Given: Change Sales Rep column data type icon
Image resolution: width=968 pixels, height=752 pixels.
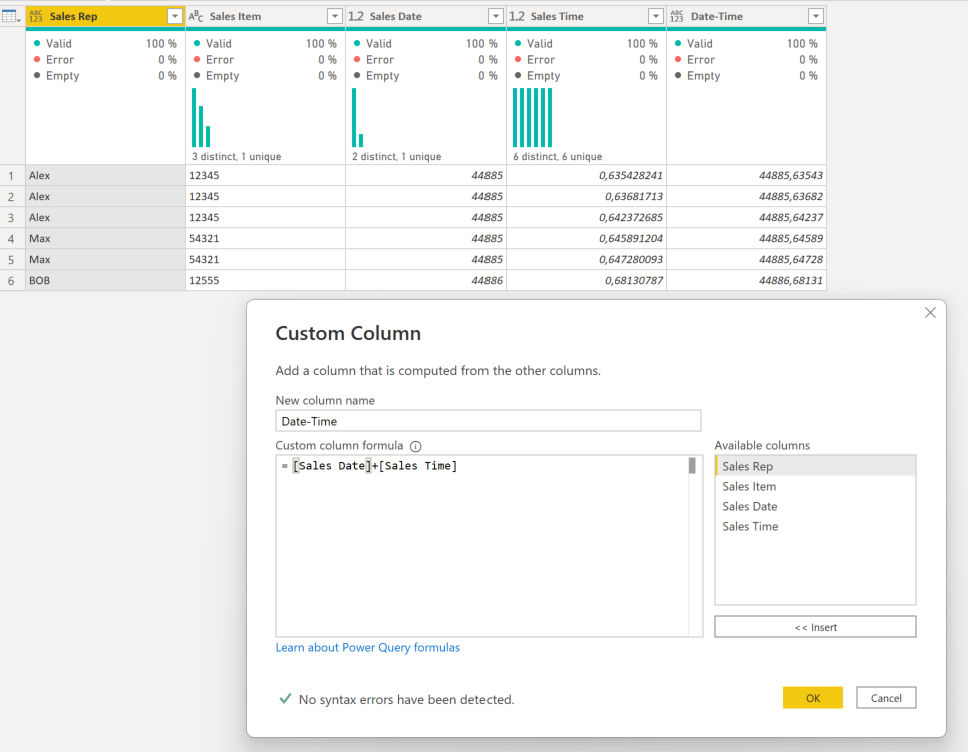Looking at the screenshot, I should (x=36, y=17).
